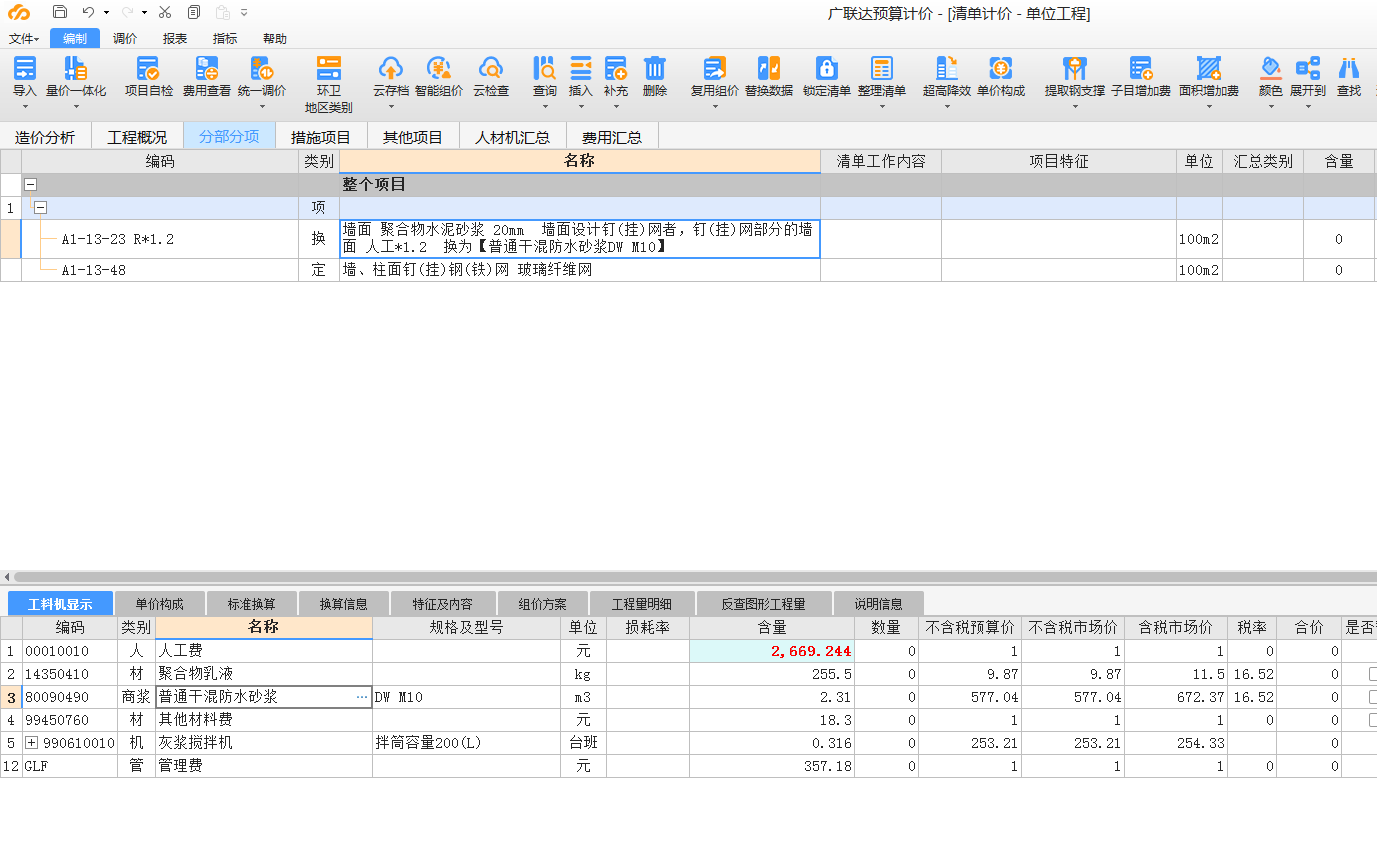Switch to the 换算信息 bottom tab
1377x858 pixels.
click(x=344, y=604)
